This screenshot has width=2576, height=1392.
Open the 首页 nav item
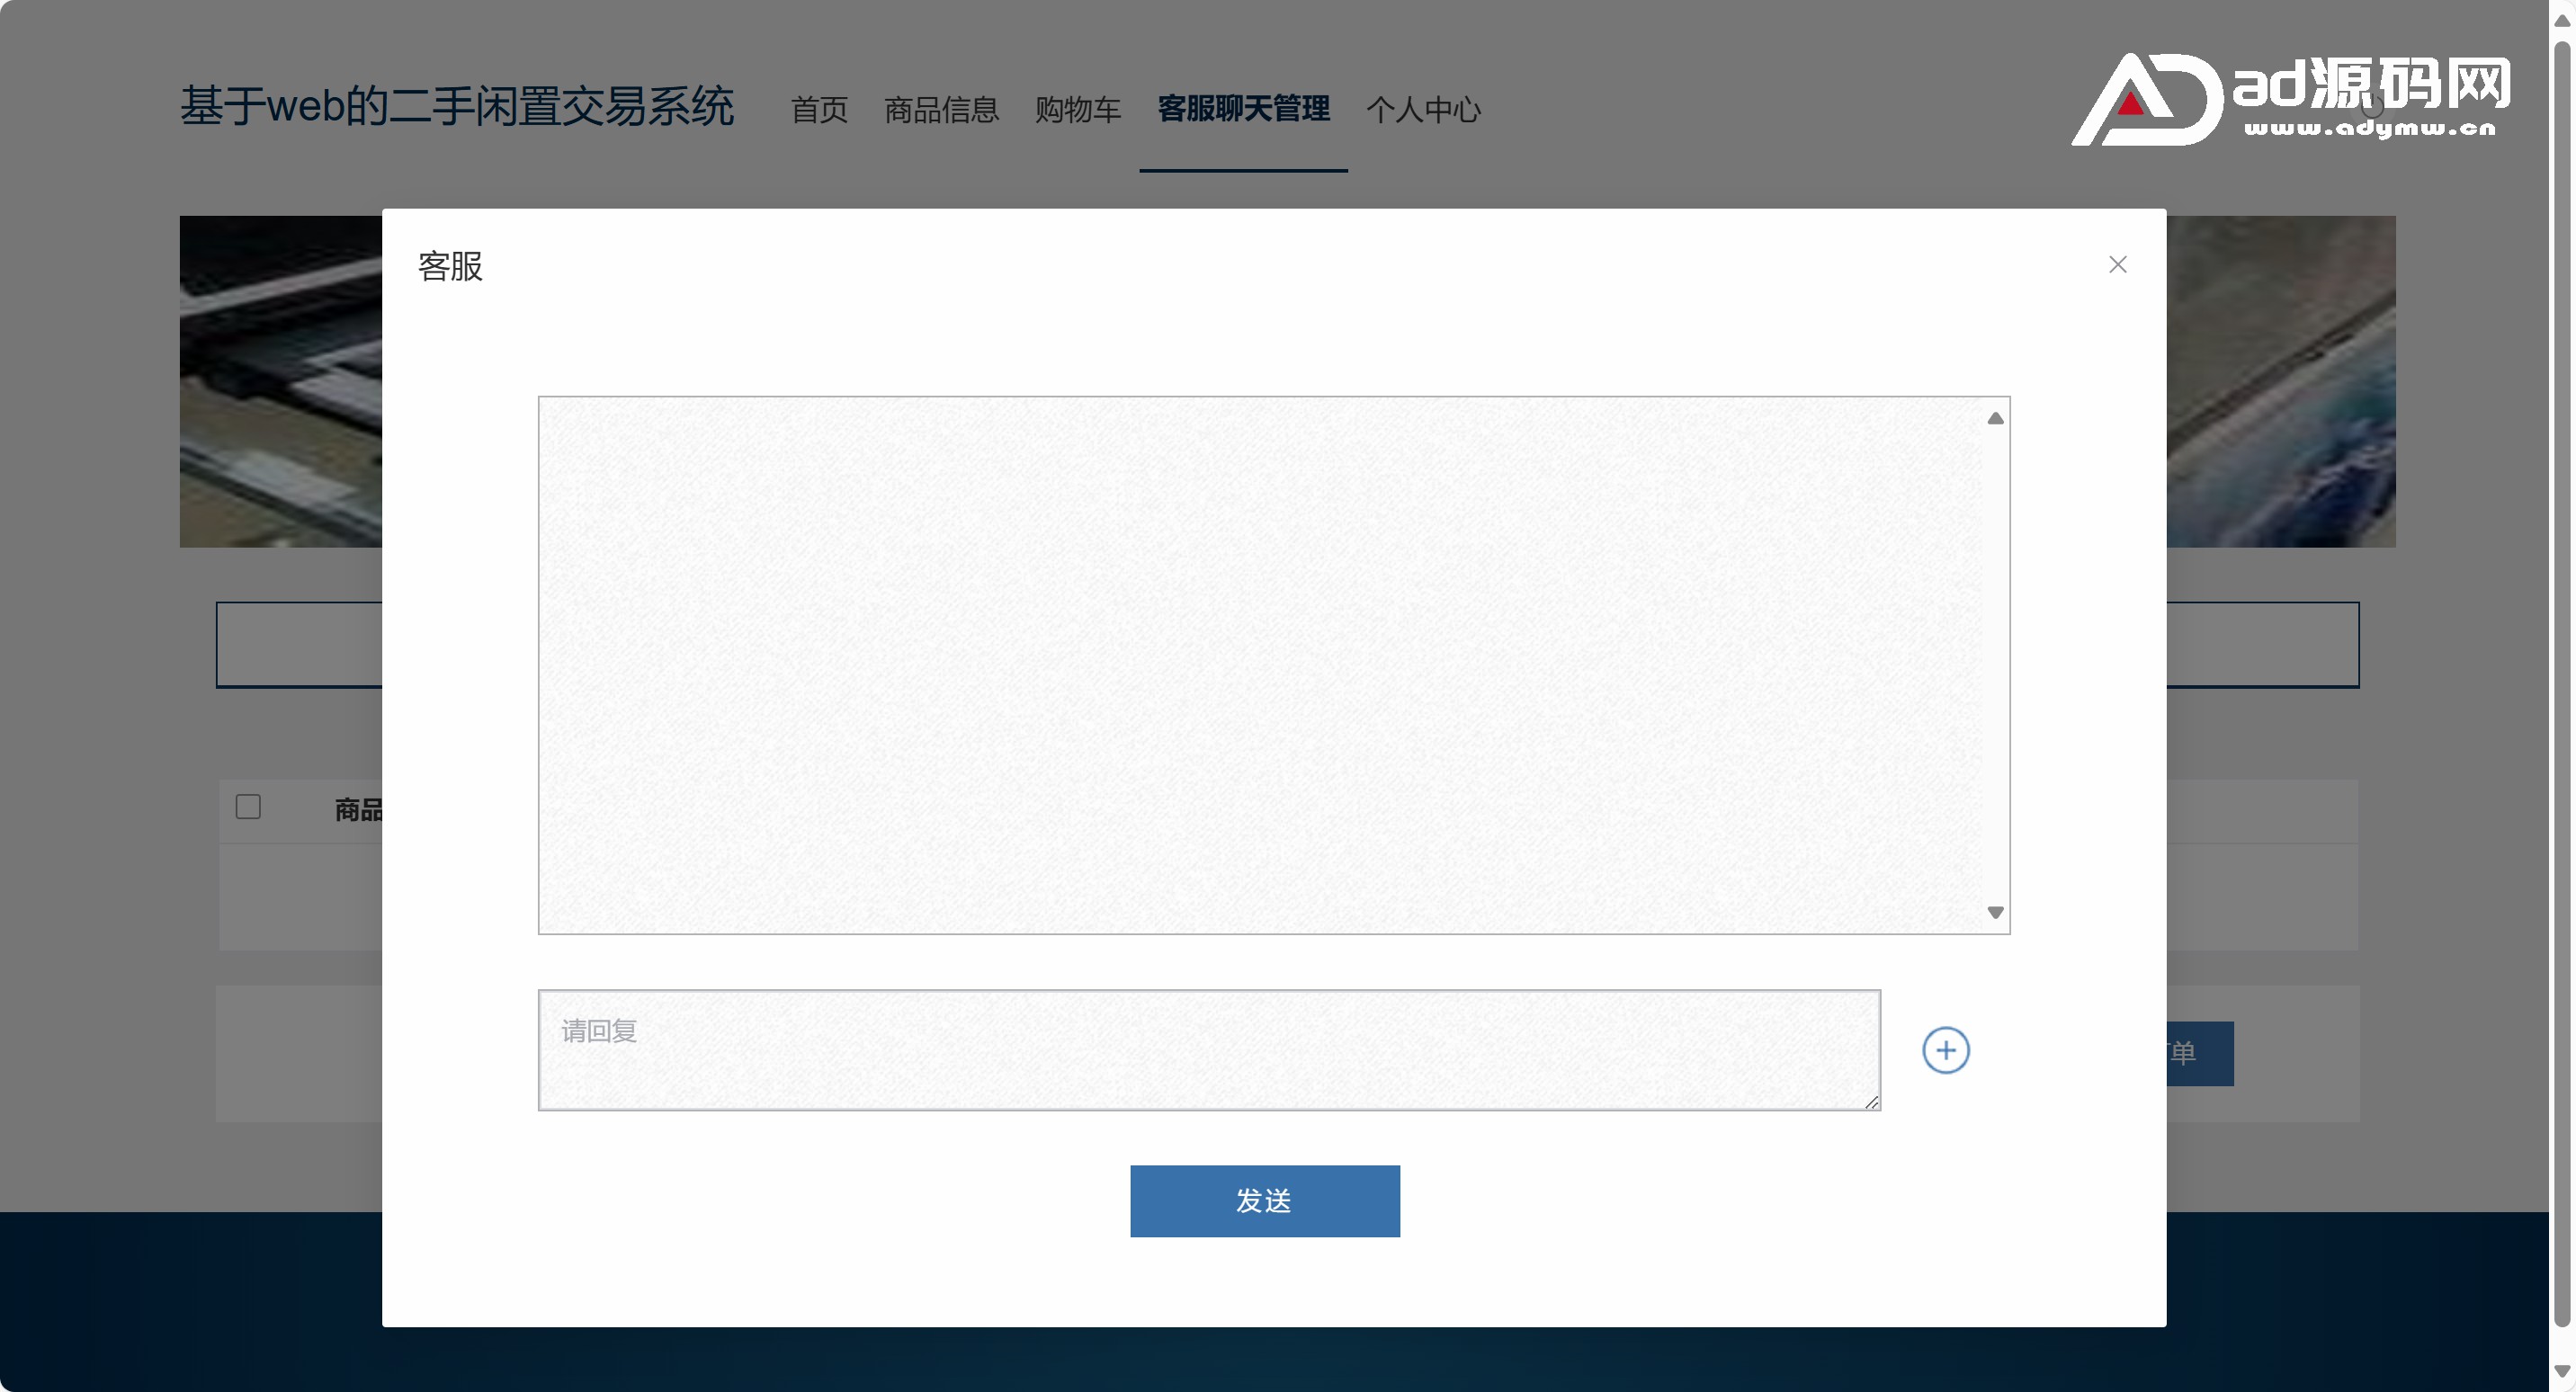[818, 109]
